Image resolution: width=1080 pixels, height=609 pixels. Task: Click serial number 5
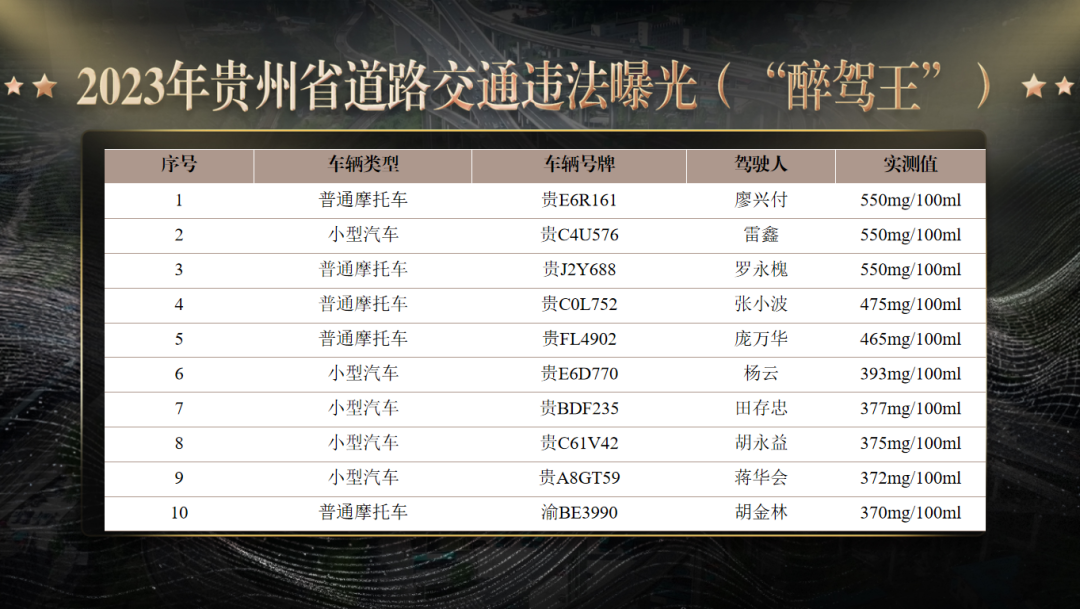pos(179,339)
